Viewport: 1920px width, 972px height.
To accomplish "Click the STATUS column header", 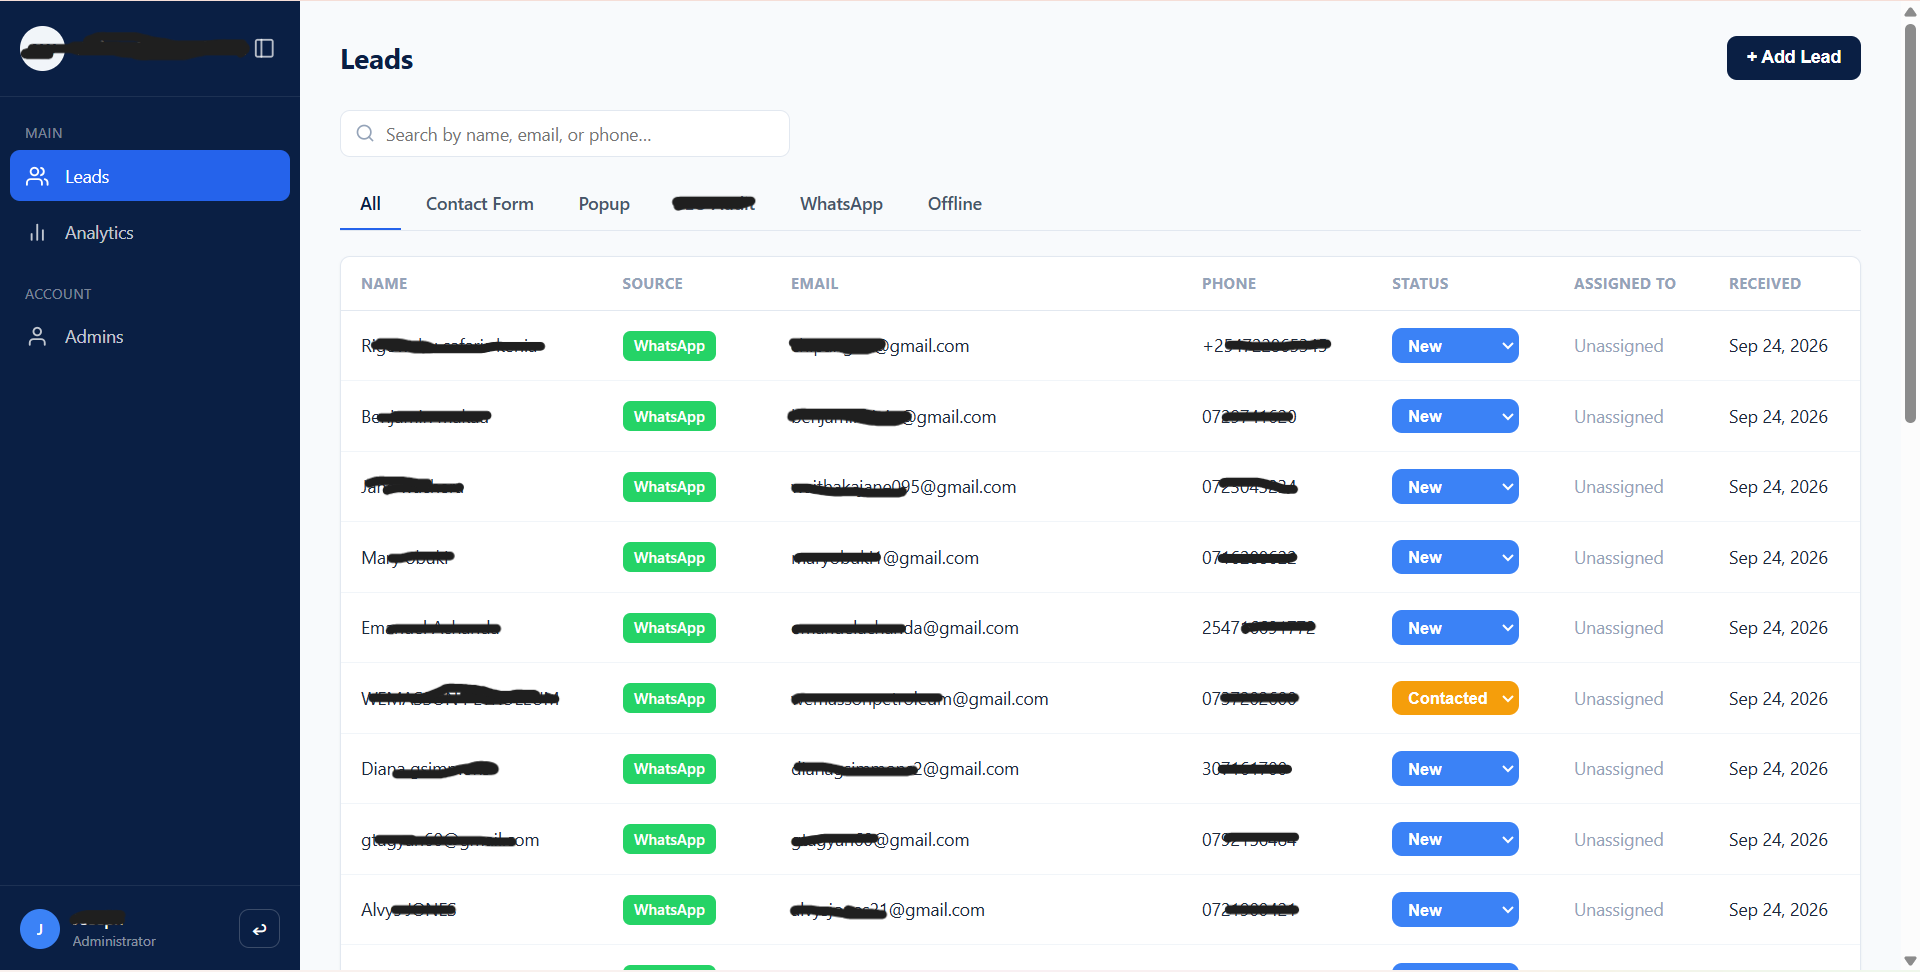I will coord(1420,284).
